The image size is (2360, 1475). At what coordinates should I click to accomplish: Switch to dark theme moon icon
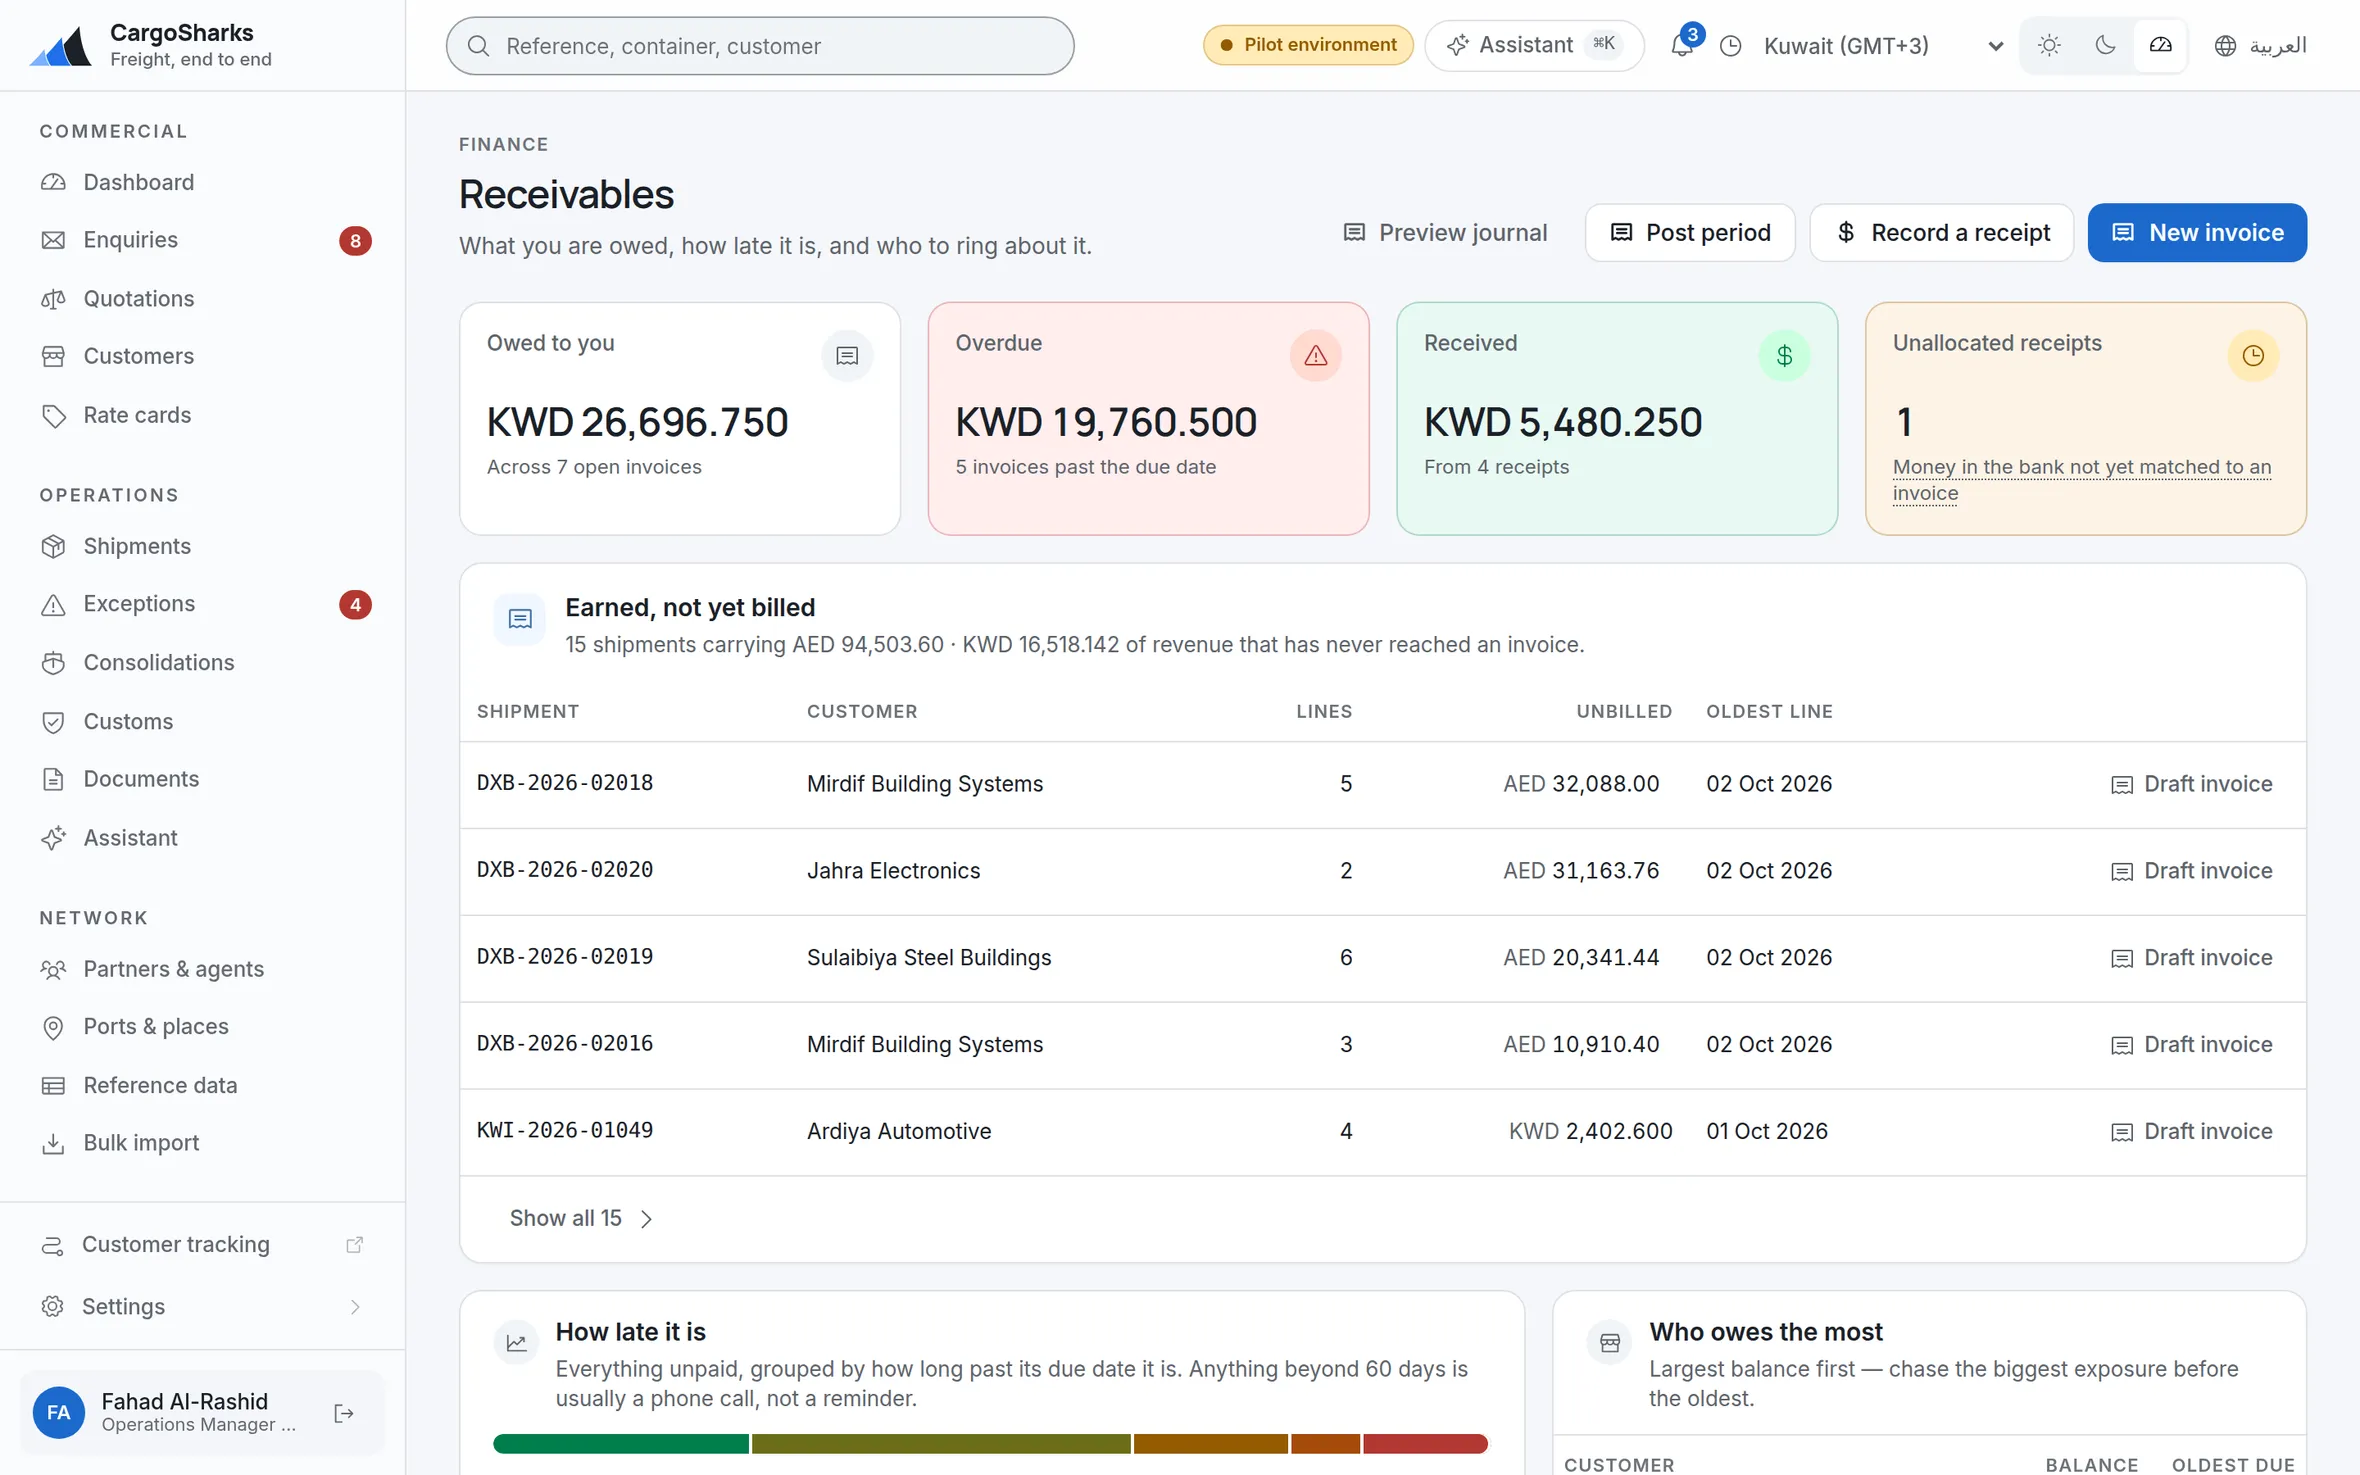2105,45
